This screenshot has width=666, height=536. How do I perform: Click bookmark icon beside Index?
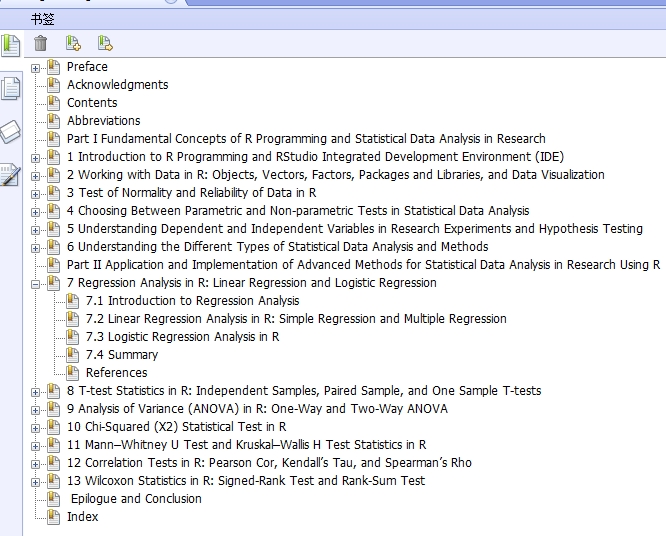[x=54, y=516]
